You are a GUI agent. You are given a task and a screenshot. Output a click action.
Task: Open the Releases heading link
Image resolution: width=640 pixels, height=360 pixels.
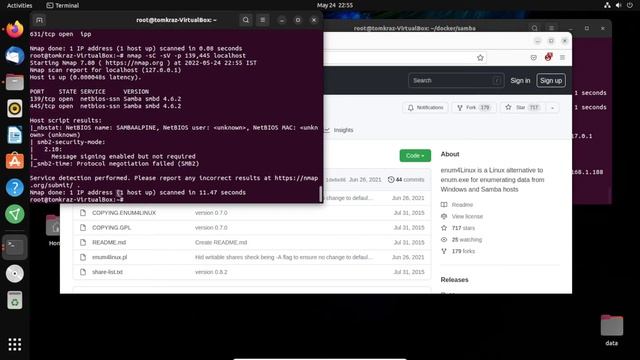[x=454, y=280]
